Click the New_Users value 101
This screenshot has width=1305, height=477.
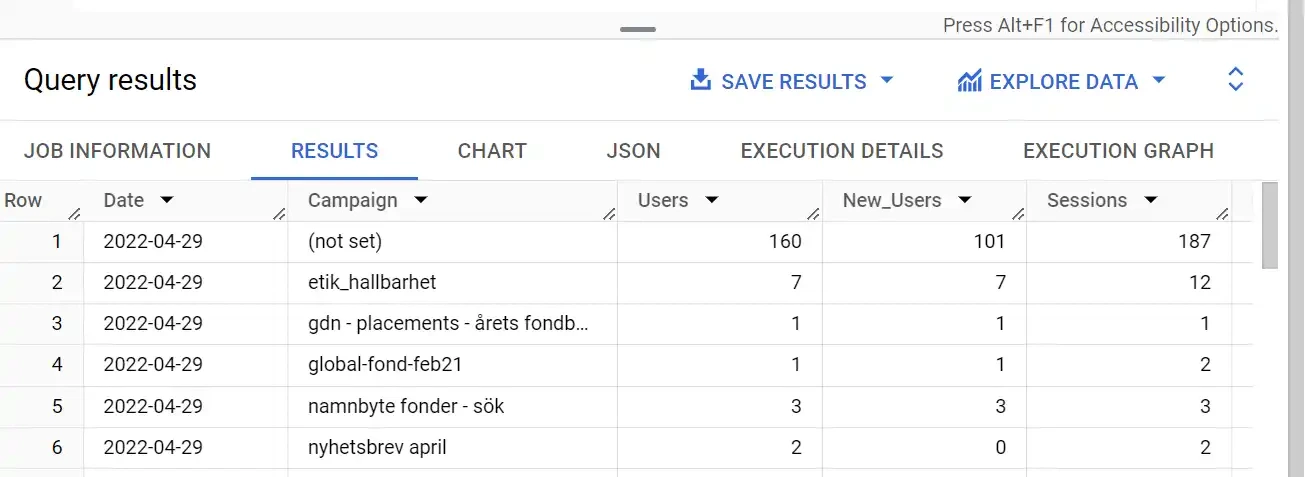(x=989, y=241)
